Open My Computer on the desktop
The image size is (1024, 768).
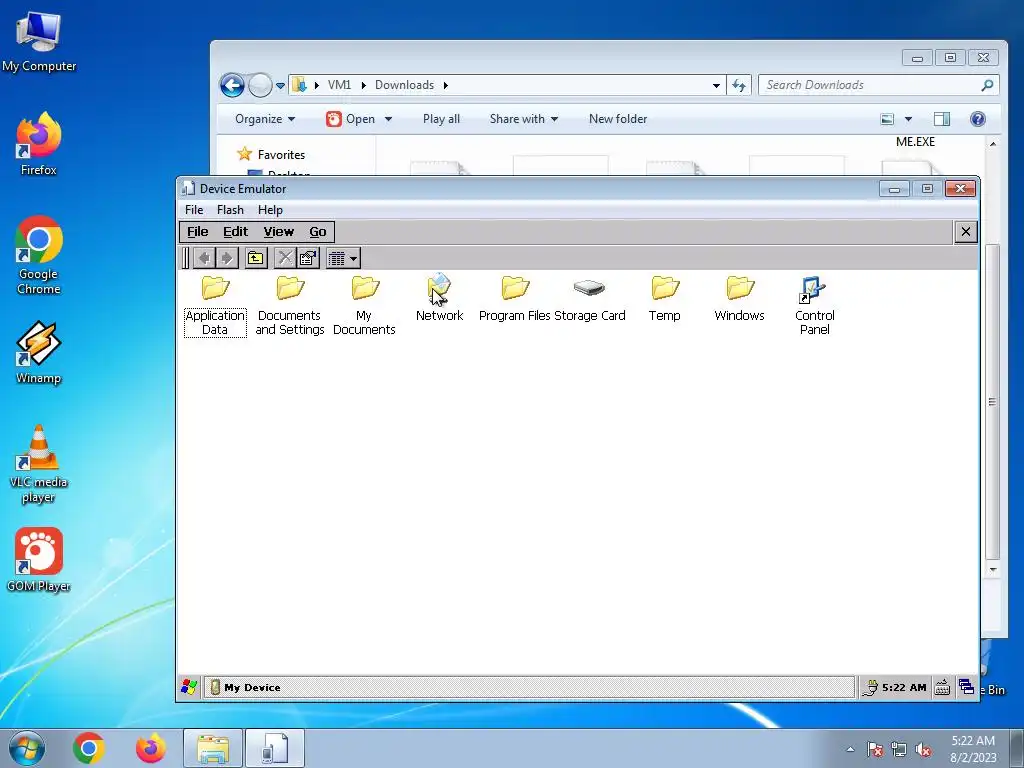coord(39,41)
